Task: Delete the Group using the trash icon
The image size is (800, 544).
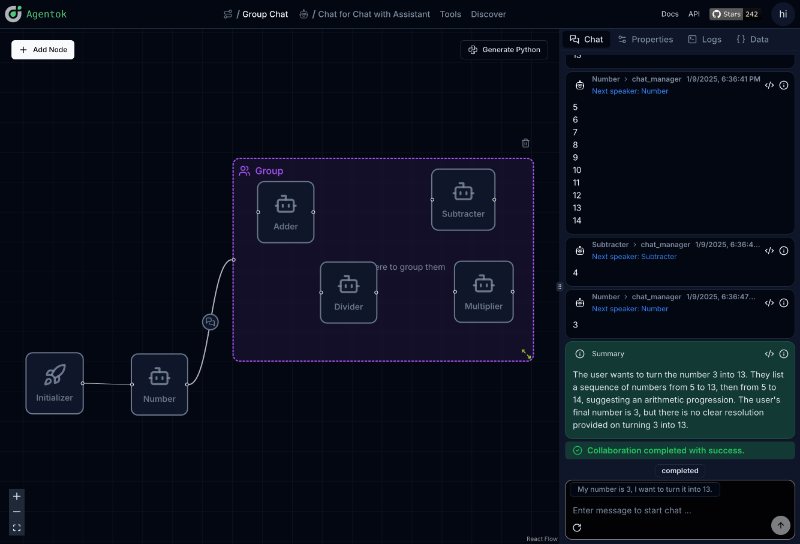Action: [x=526, y=143]
